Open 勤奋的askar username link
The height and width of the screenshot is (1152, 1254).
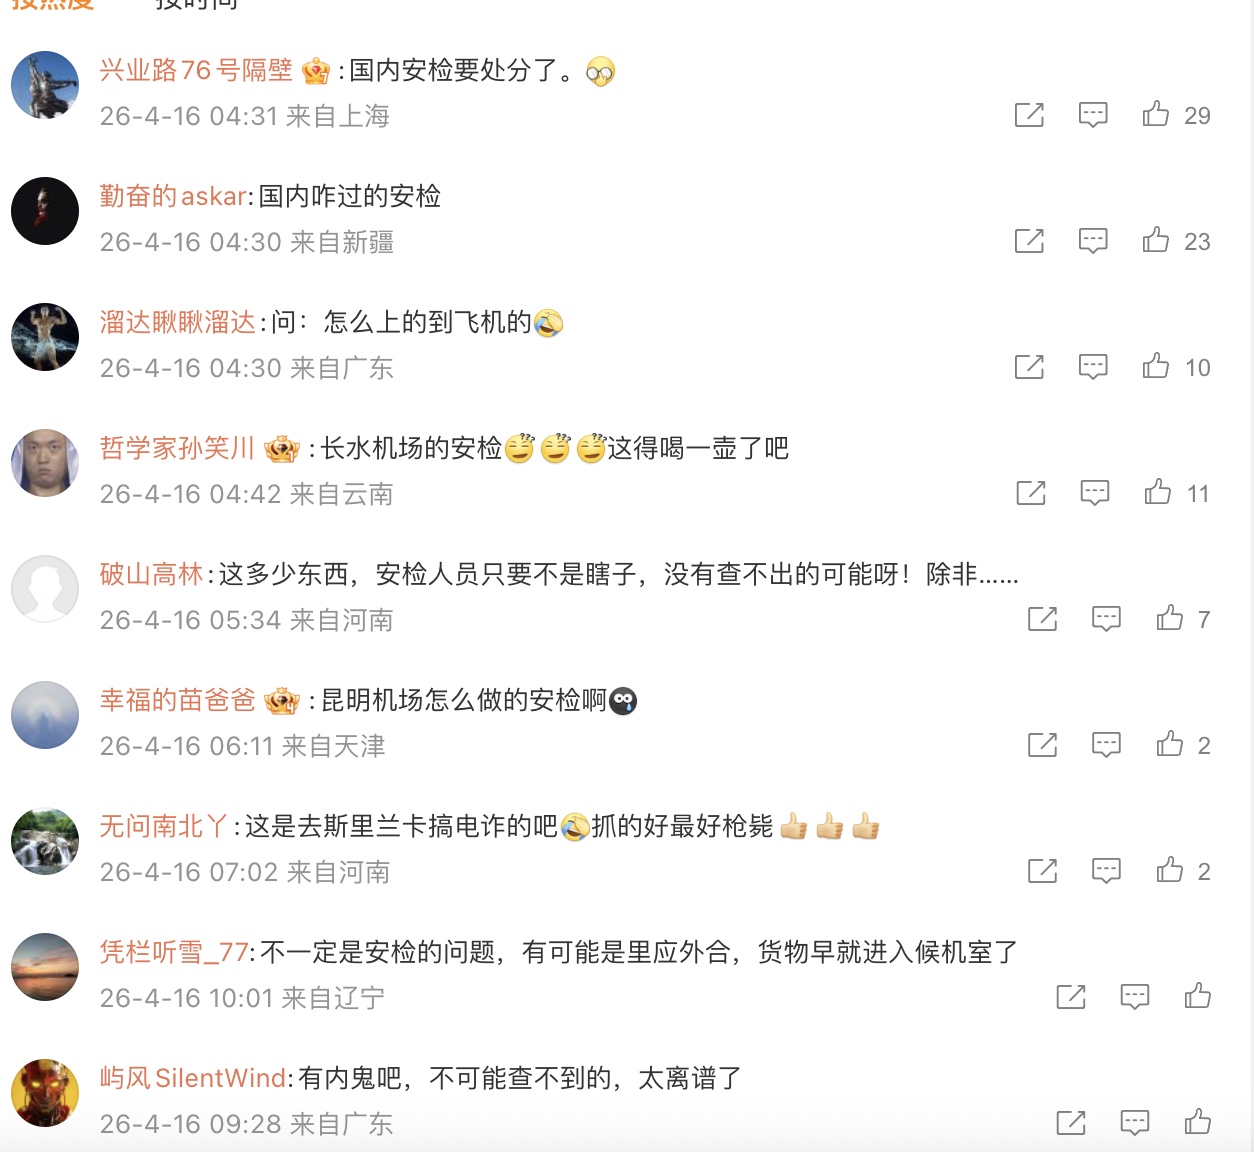173,196
